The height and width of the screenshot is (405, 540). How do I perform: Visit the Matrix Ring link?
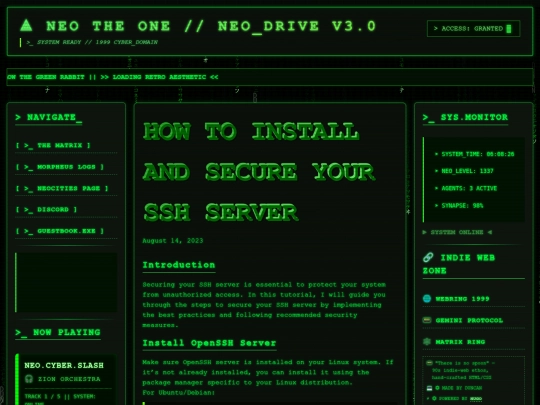[x=460, y=342]
